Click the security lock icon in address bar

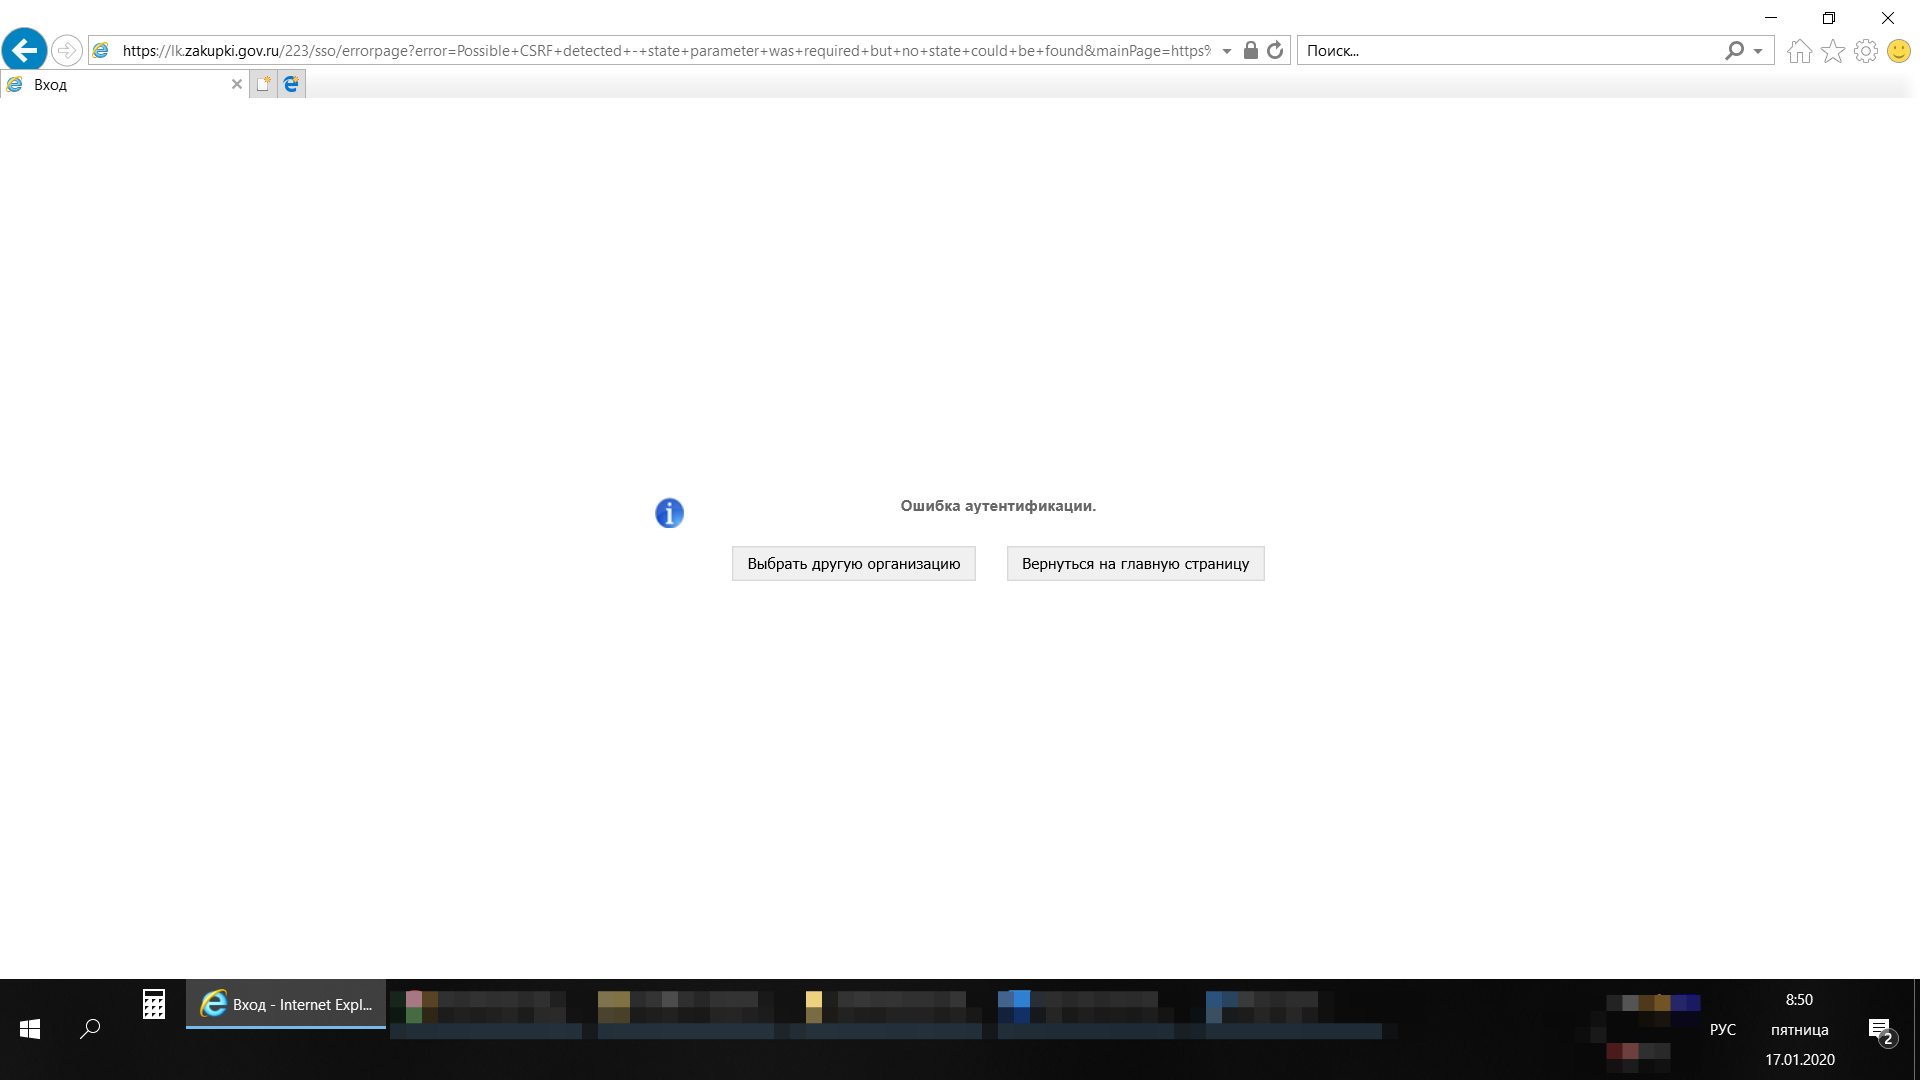point(1250,50)
